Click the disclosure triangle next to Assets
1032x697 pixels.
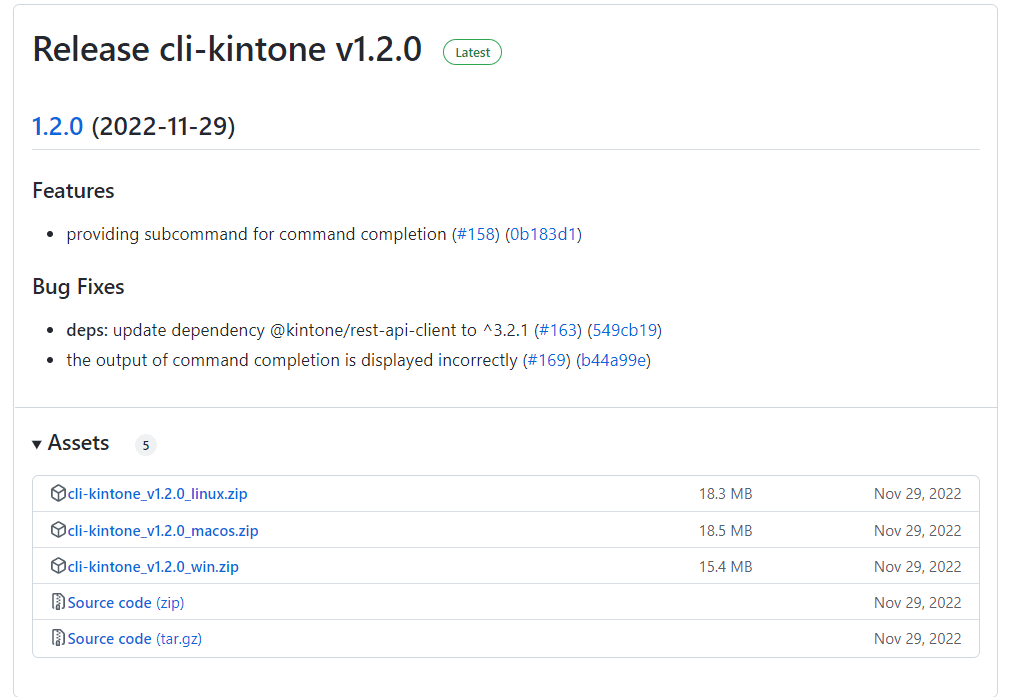tap(37, 443)
